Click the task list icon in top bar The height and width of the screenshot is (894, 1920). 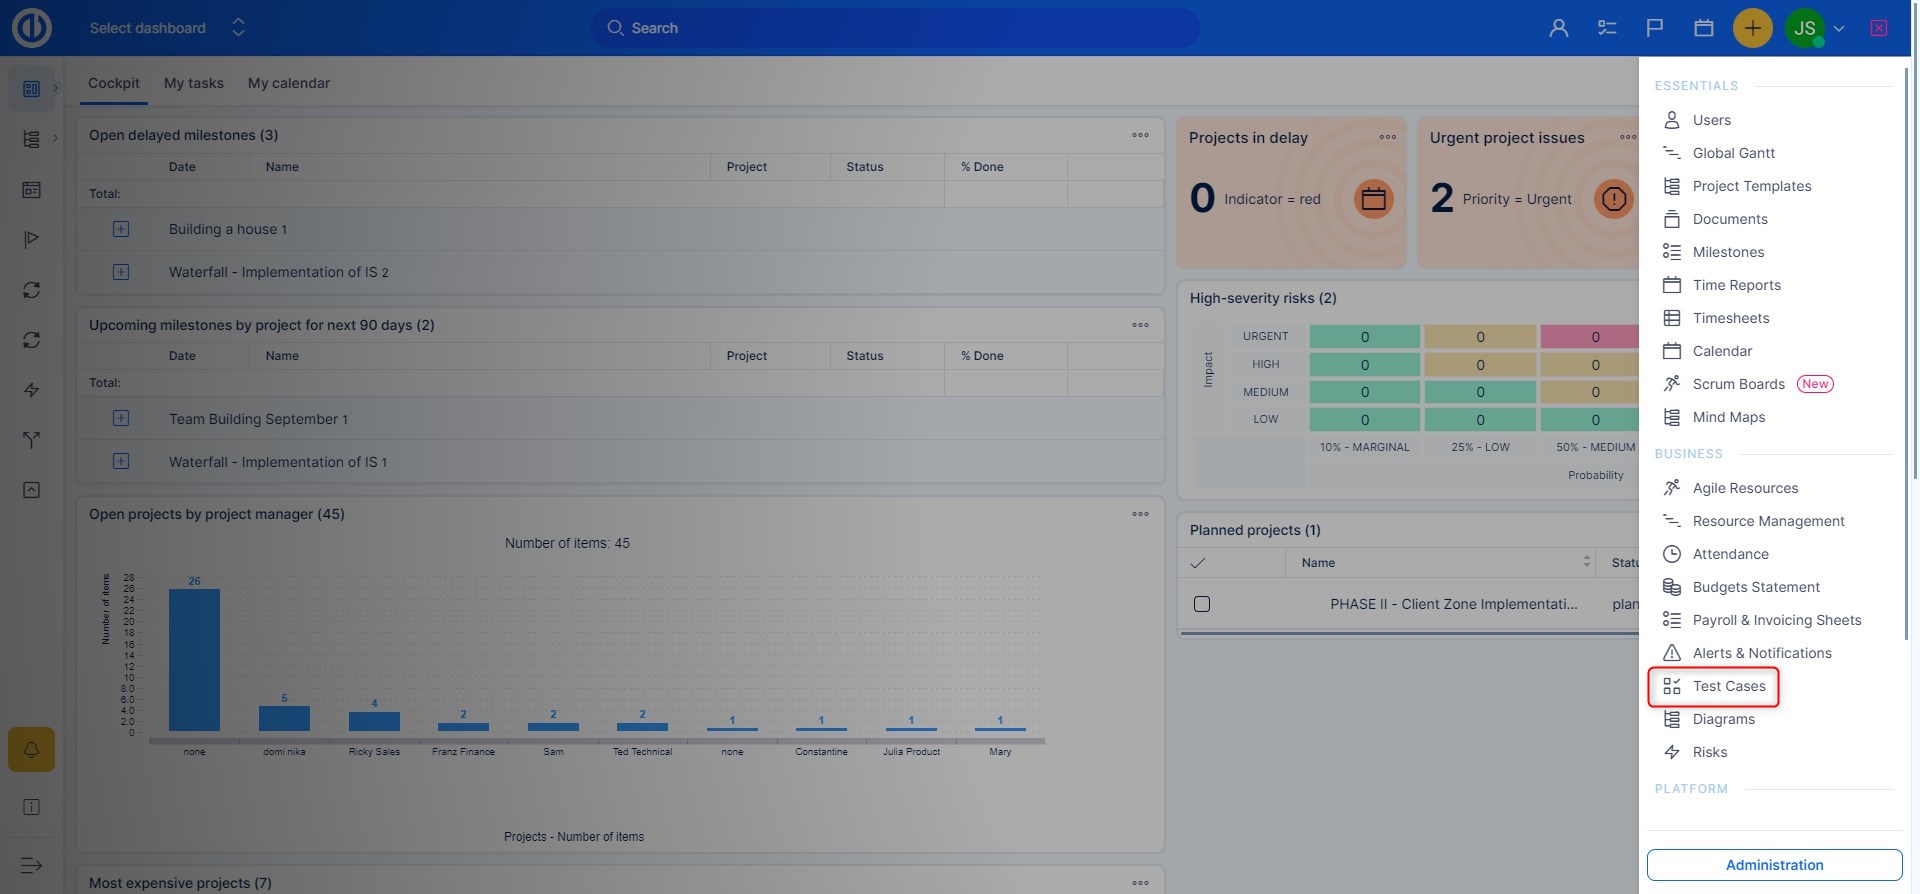coord(1607,28)
